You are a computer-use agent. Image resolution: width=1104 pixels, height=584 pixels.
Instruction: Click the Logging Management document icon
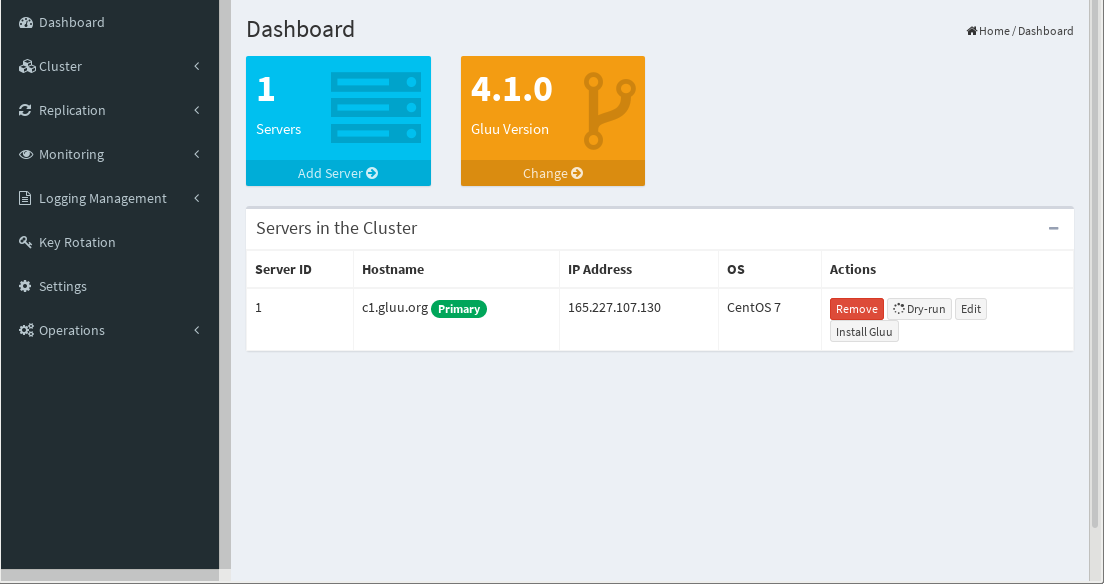(x=25, y=198)
